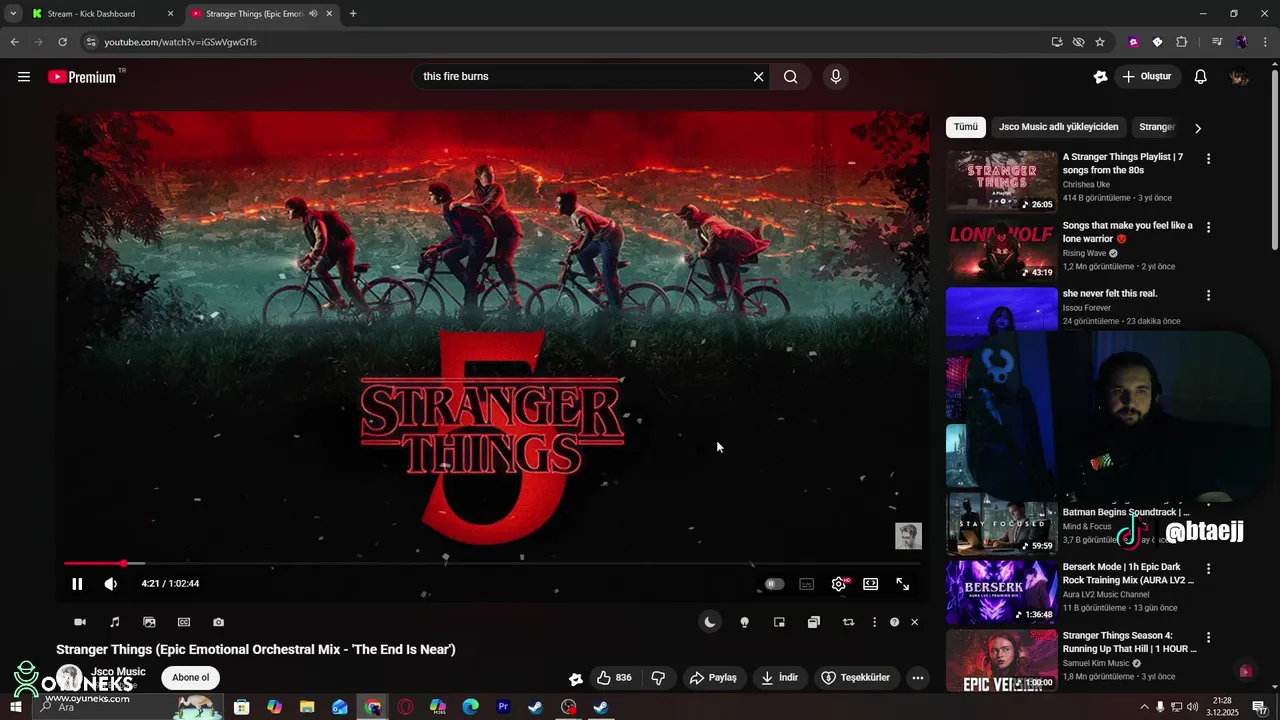1280x720 pixels.
Task: Click the address bar URL
Action: 180,42
